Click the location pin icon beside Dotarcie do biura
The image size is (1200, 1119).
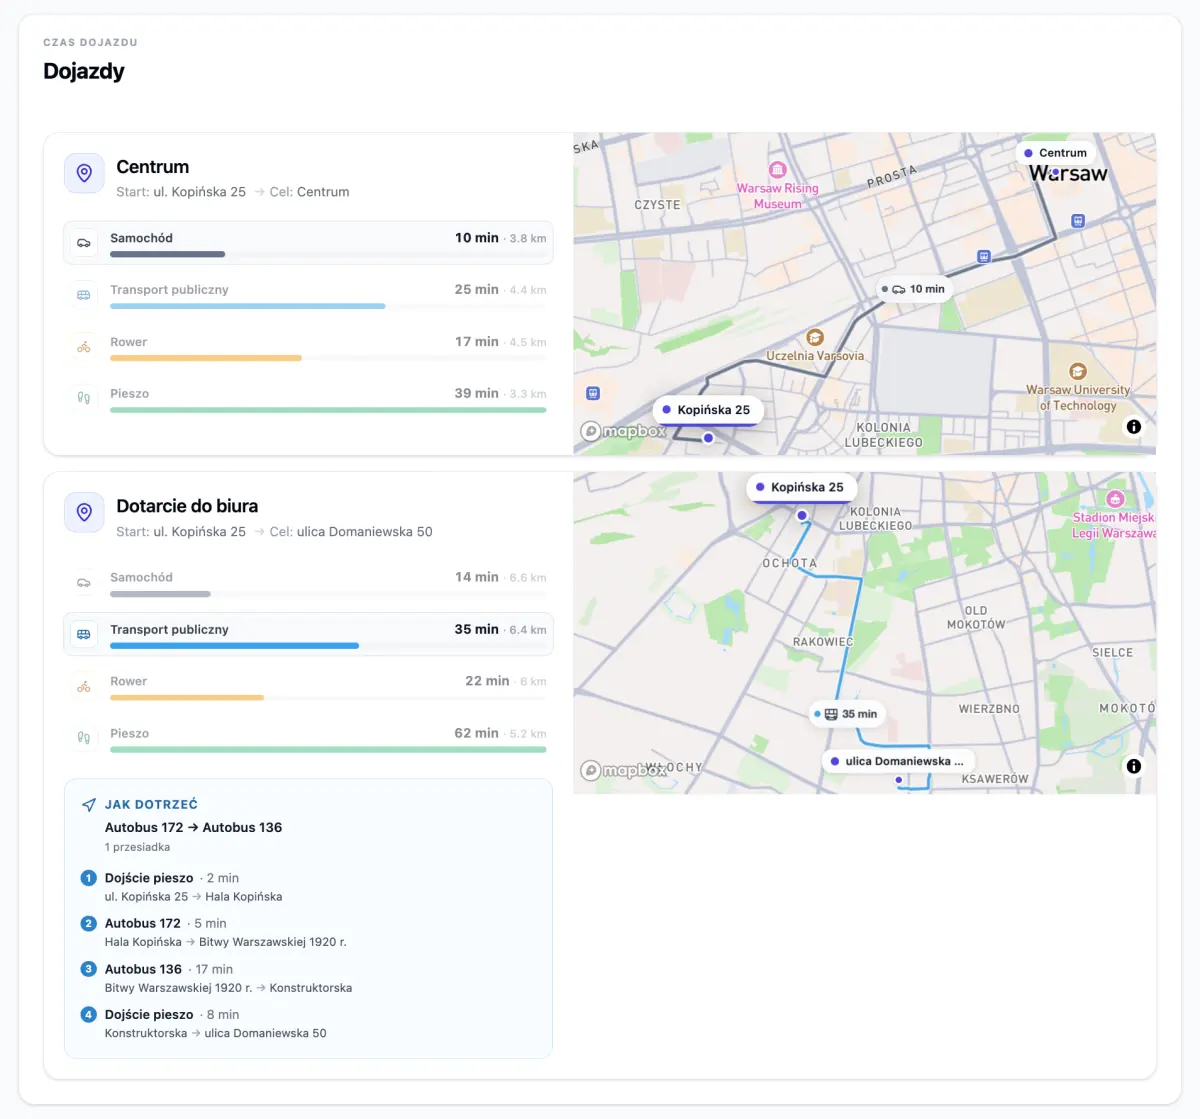tap(84, 513)
